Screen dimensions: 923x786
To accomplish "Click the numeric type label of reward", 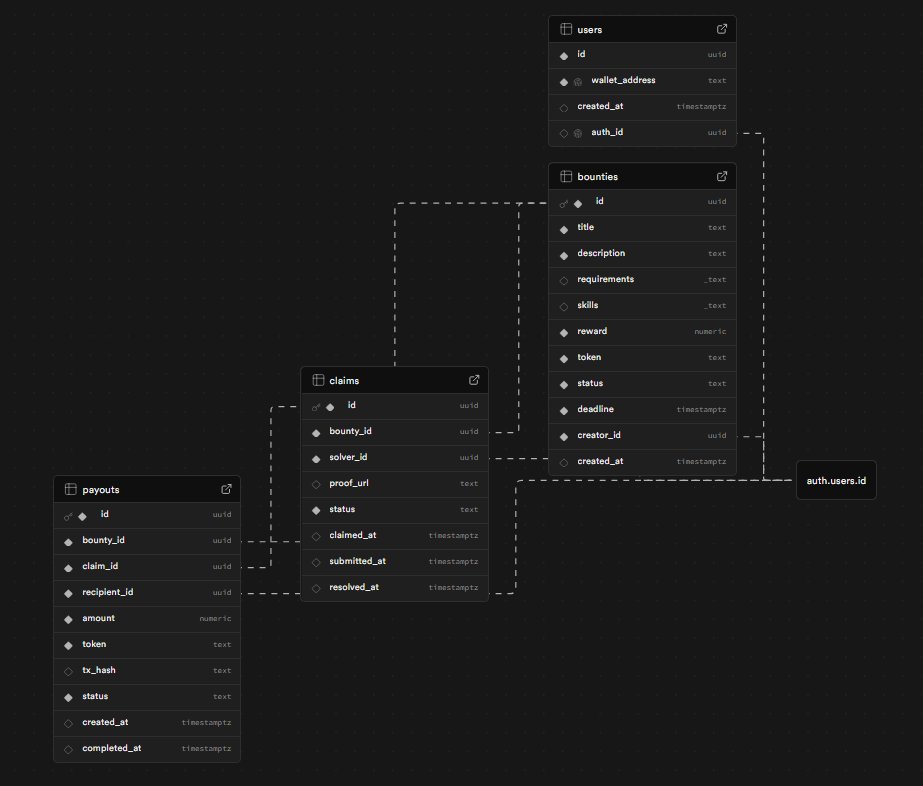I will tap(710, 331).
